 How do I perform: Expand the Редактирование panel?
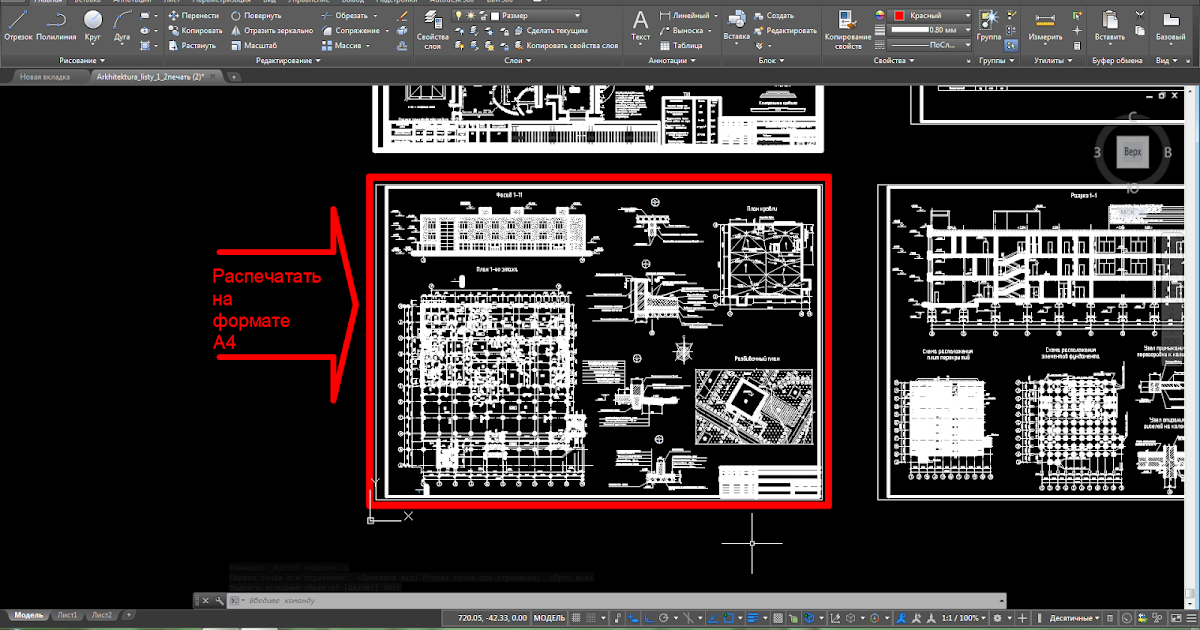(288, 61)
